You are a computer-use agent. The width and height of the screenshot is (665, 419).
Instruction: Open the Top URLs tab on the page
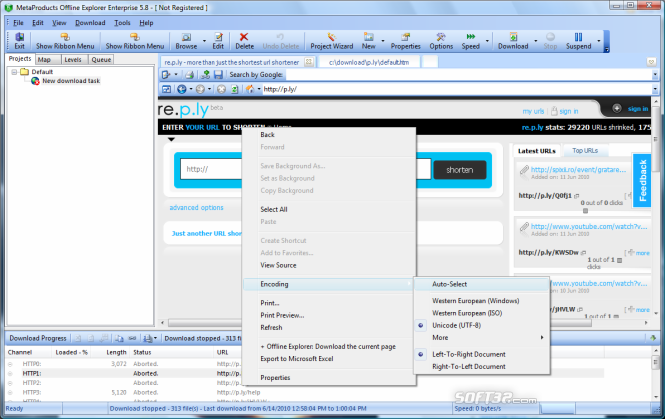click(585, 151)
